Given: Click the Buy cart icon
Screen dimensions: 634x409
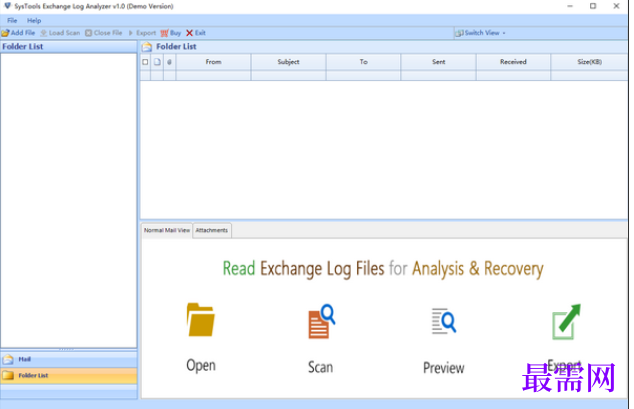Looking at the screenshot, I should pos(164,33).
